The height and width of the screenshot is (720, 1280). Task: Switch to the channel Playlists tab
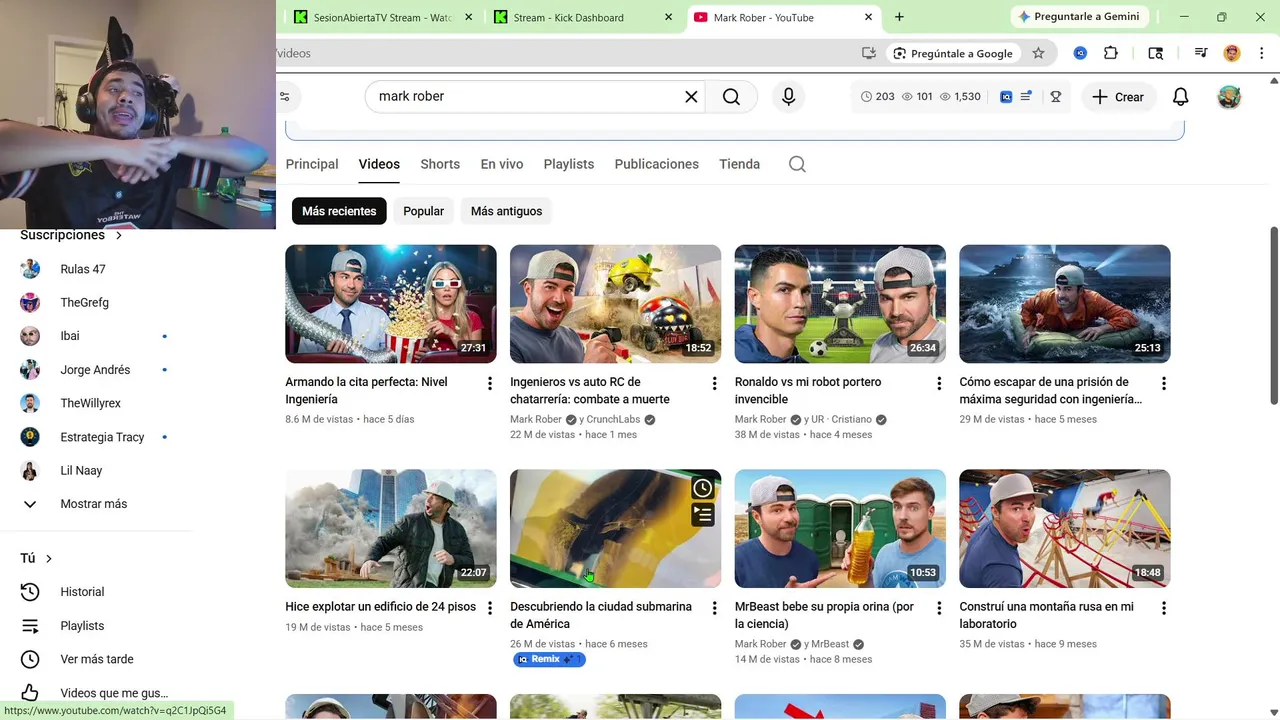569,164
